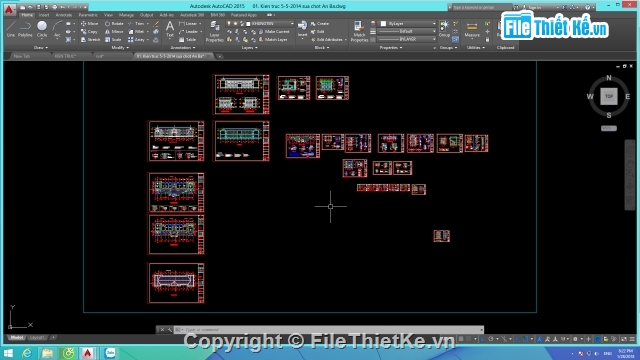
Task: Start the Measure utility
Action: click(x=472, y=29)
